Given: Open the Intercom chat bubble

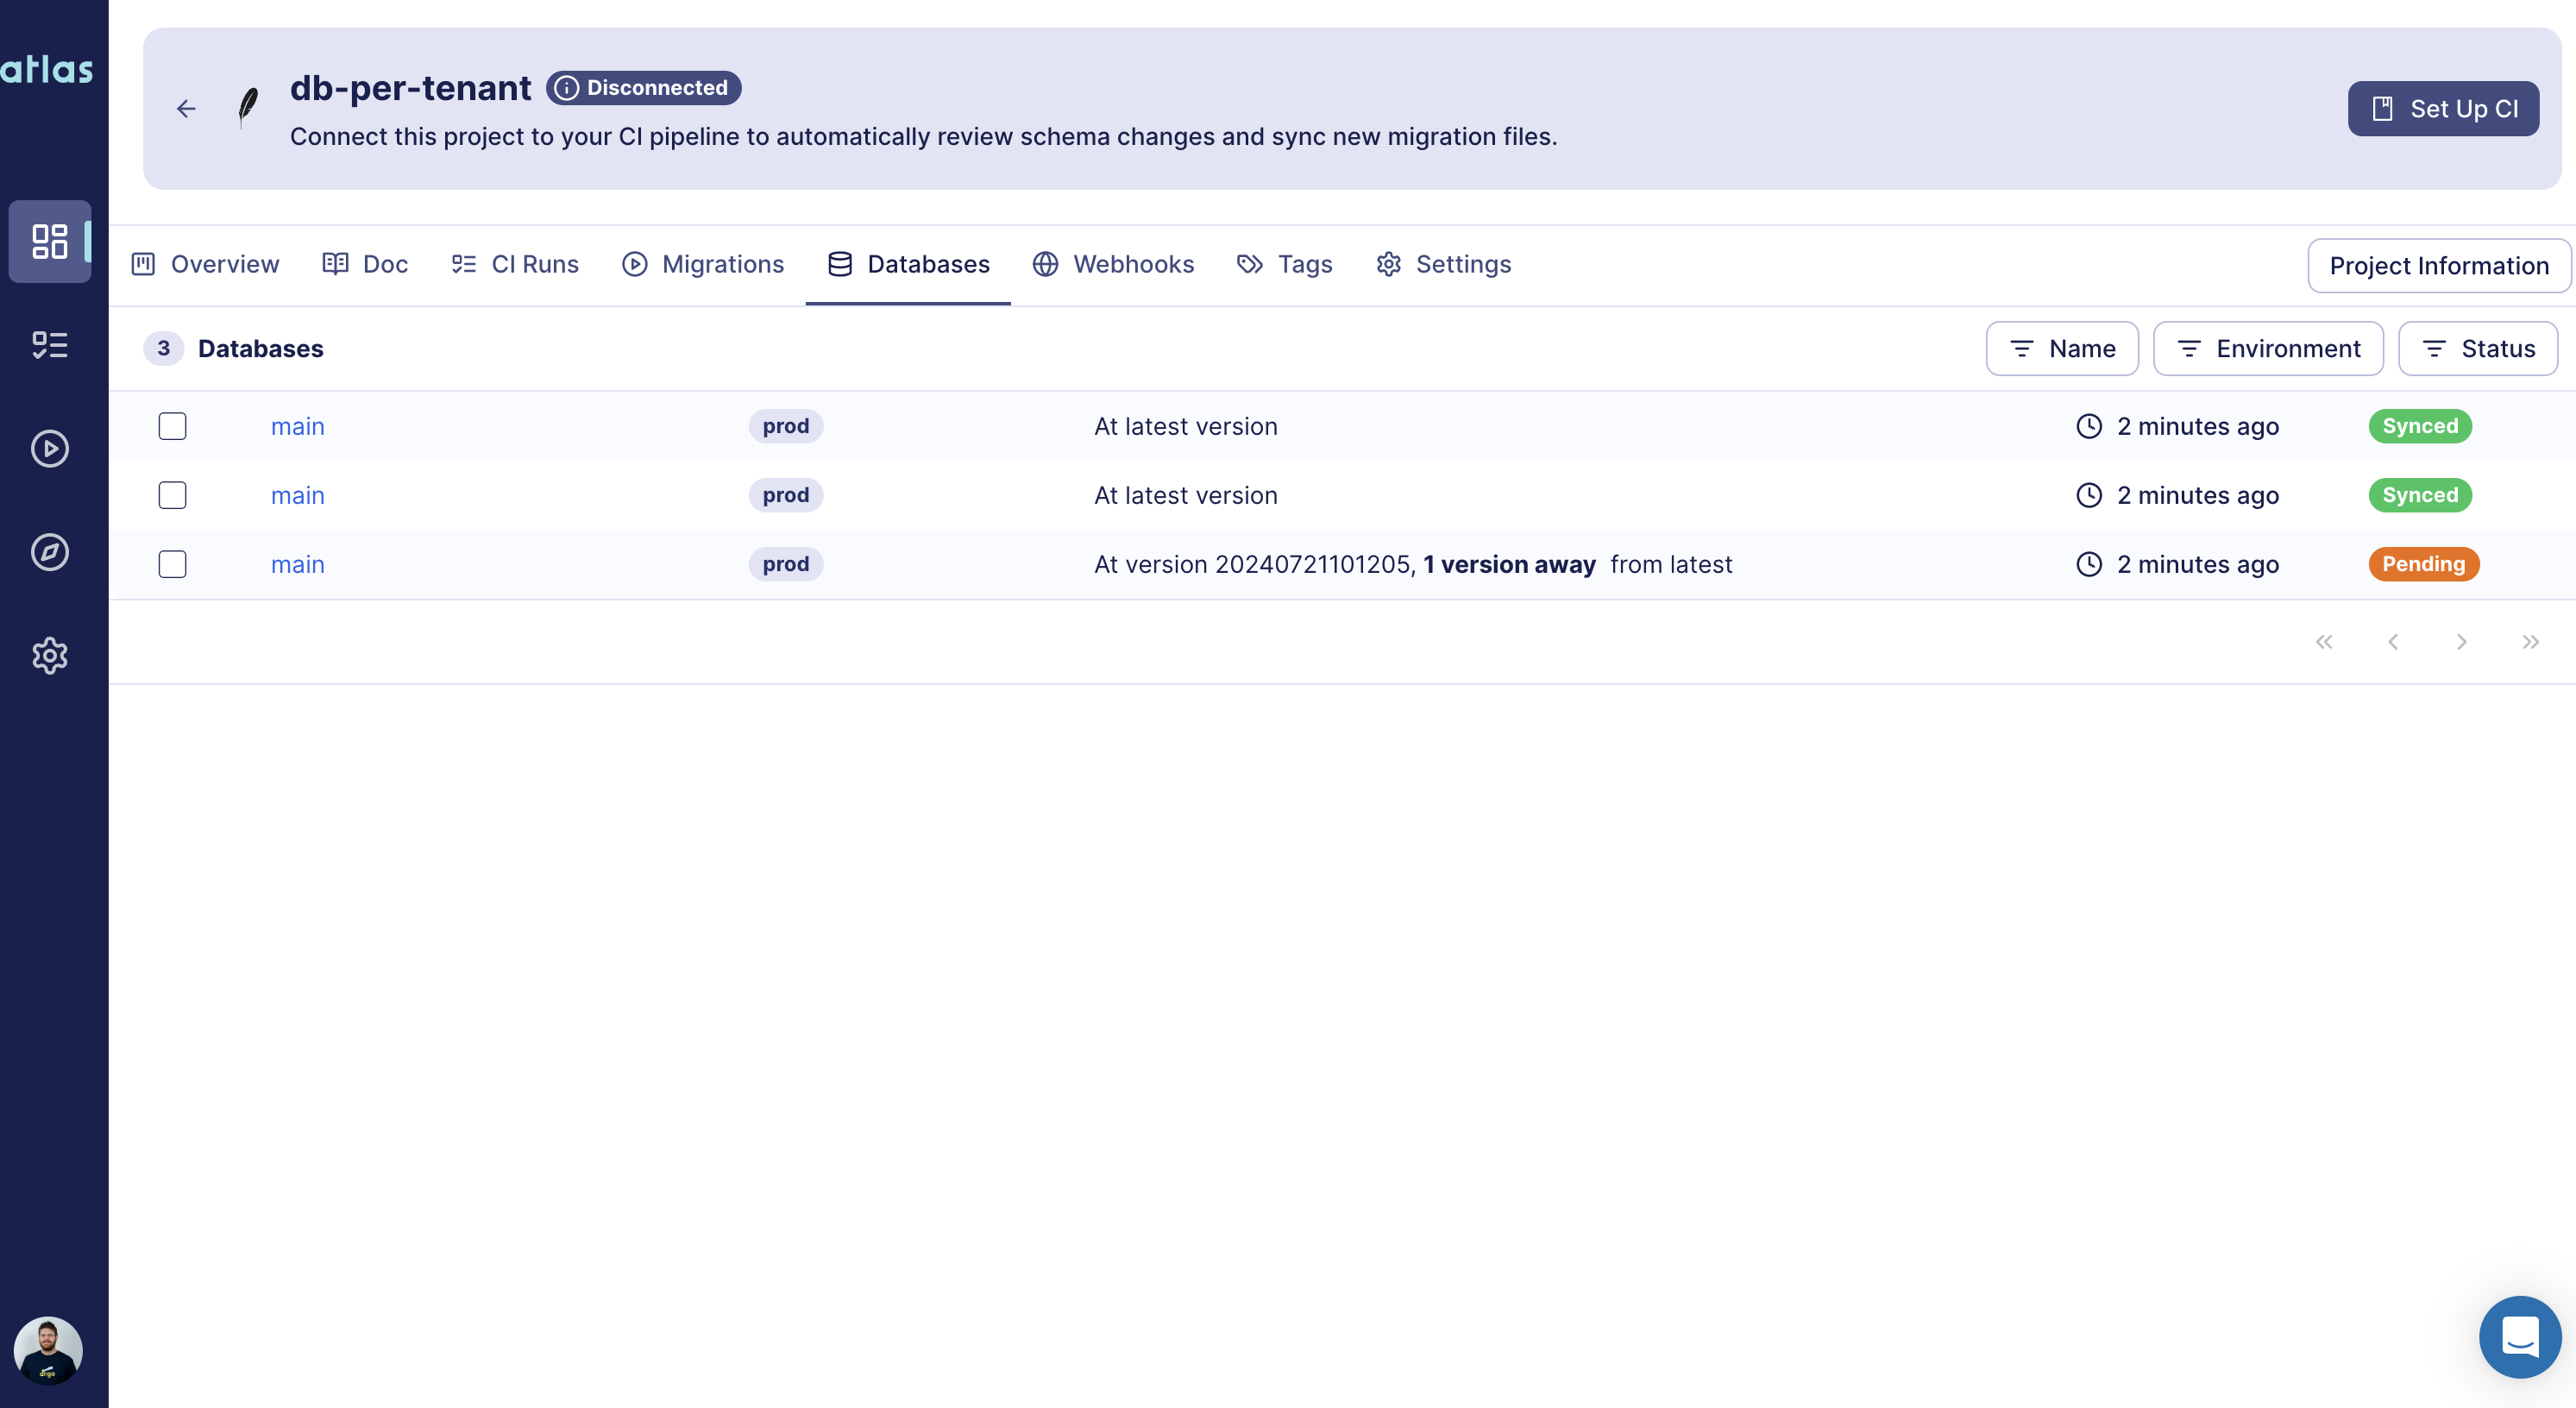Looking at the screenshot, I should pyautogui.click(x=2519, y=1336).
